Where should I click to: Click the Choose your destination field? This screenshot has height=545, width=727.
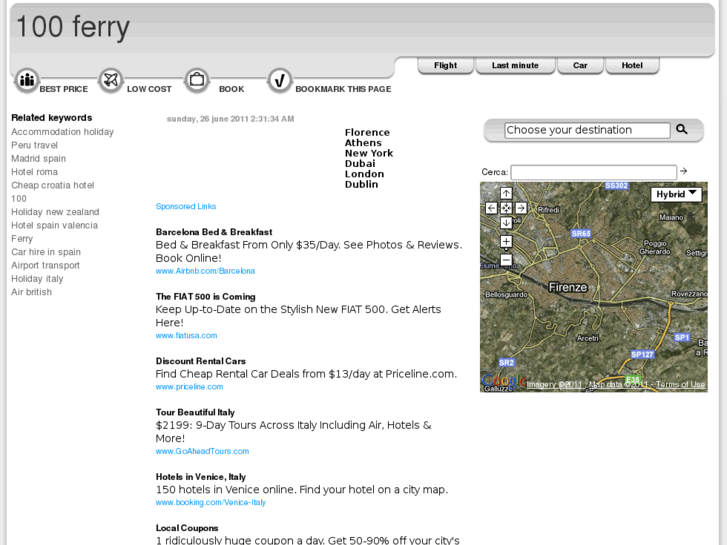[x=587, y=130]
